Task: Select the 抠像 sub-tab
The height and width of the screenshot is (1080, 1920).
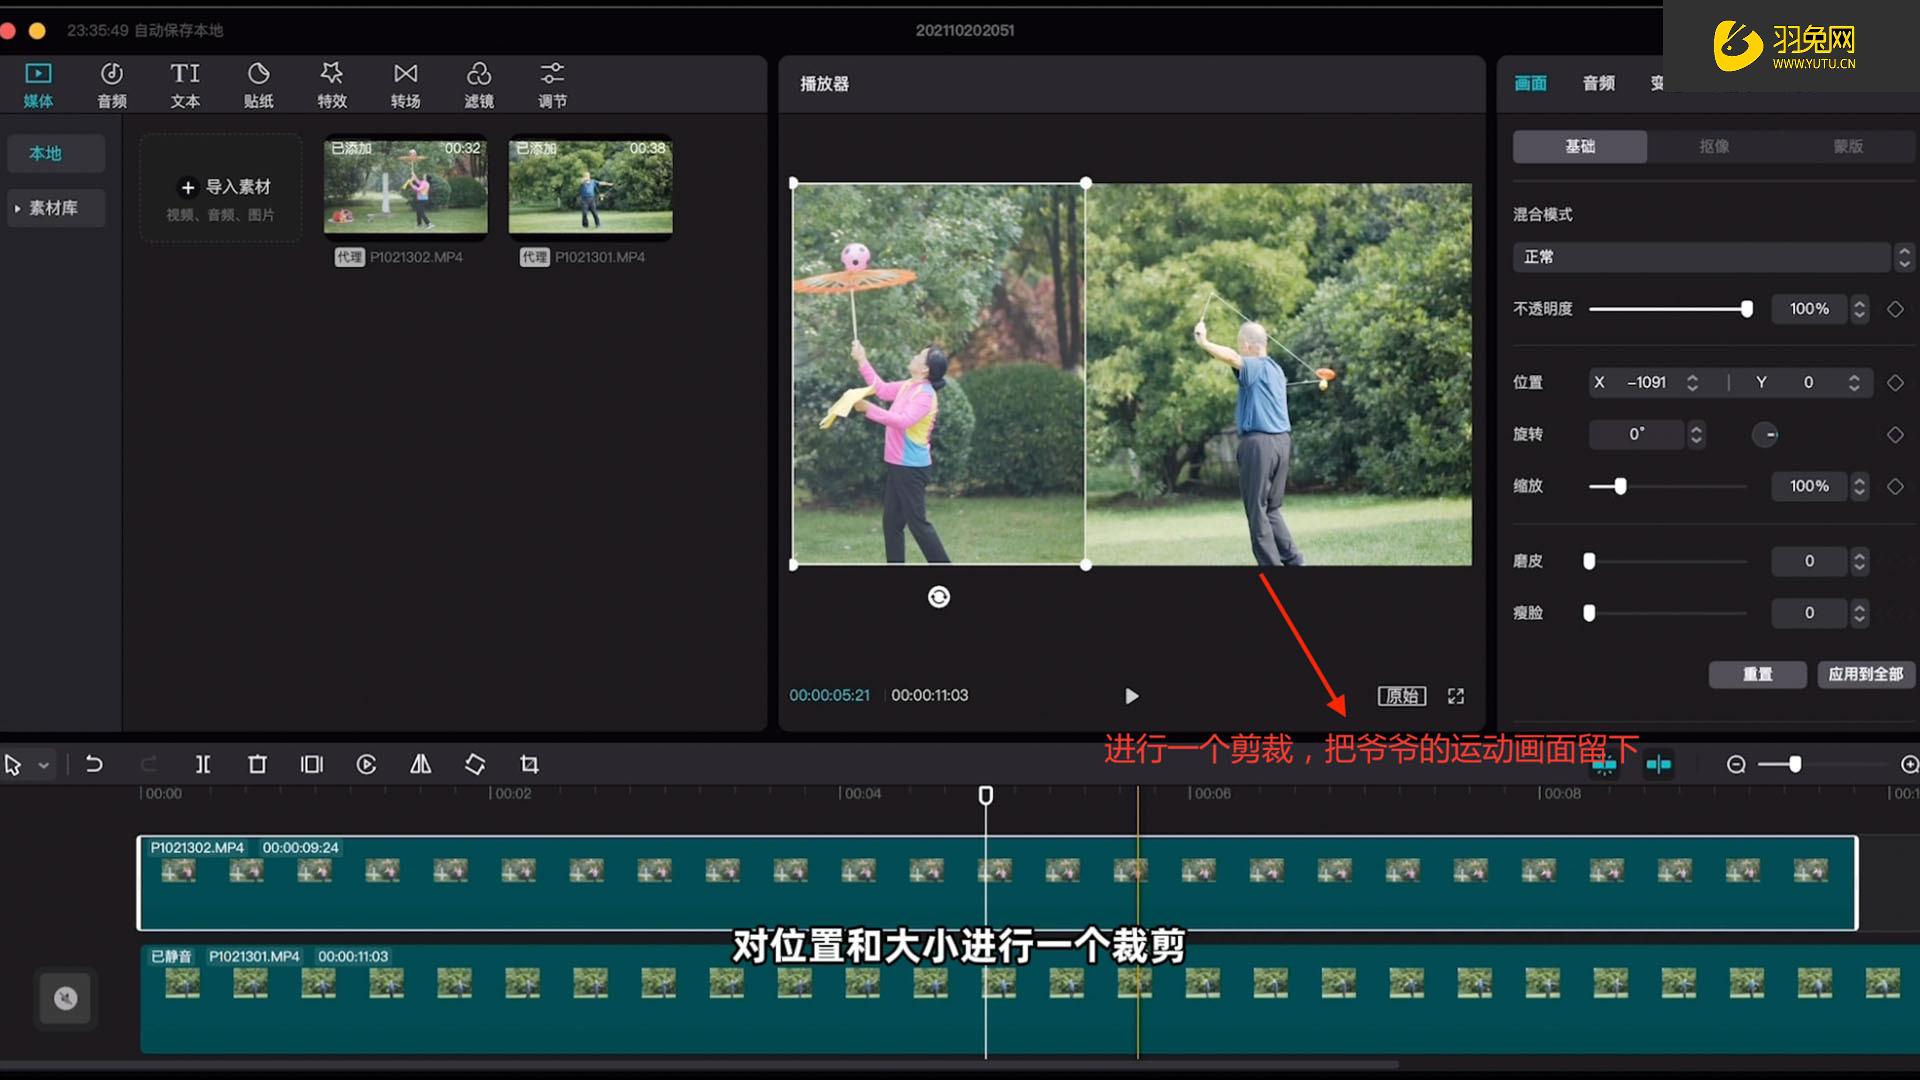Action: [1714, 146]
